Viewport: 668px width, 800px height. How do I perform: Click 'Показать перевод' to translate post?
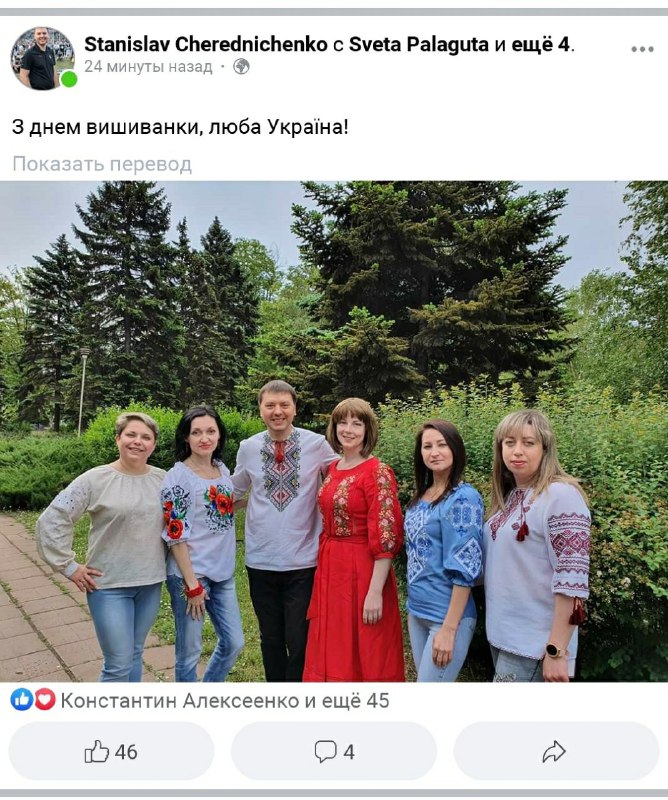[x=102, y=164]
